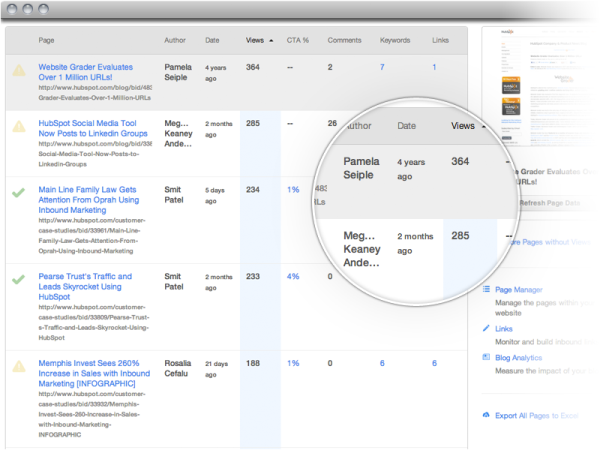Click the Blog Analytics icon

pos(487,357)
